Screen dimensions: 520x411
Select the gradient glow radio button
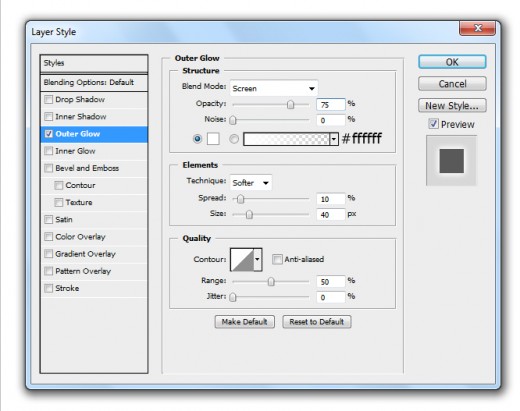click(x=234, y=139)
